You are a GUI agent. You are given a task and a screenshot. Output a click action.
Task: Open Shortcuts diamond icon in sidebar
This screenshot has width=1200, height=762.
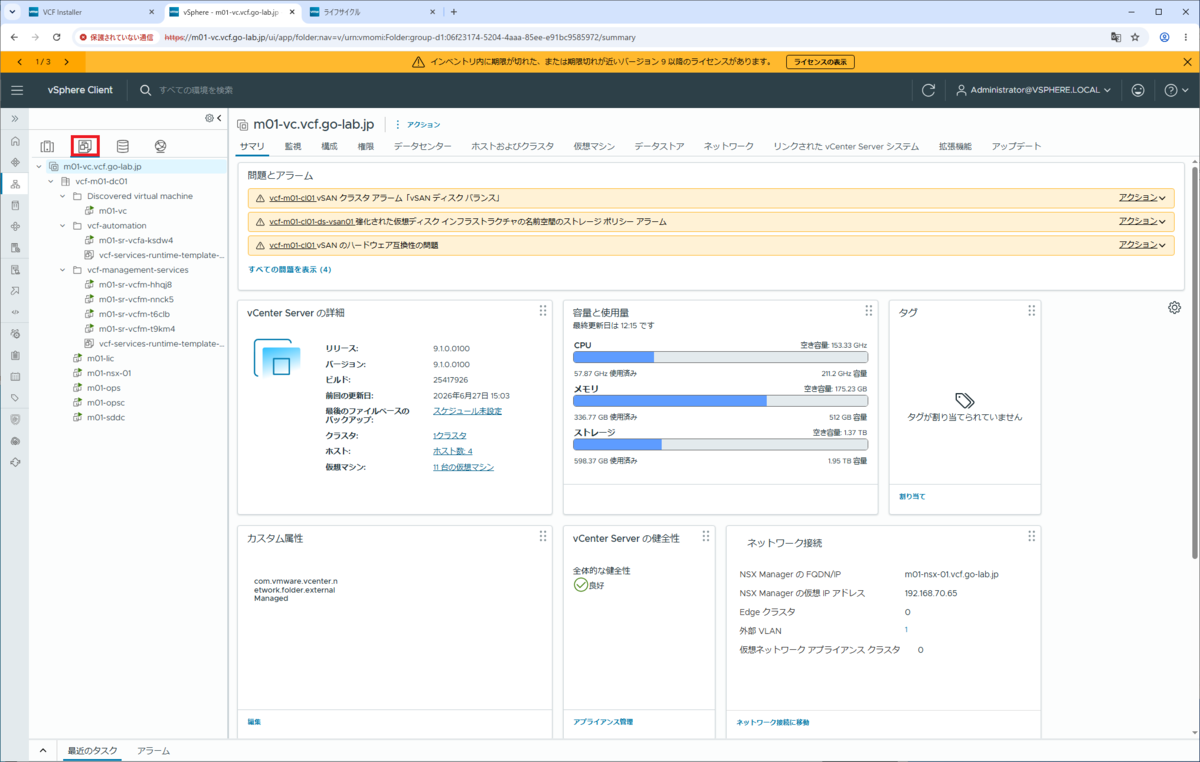(x=15, y=162)
